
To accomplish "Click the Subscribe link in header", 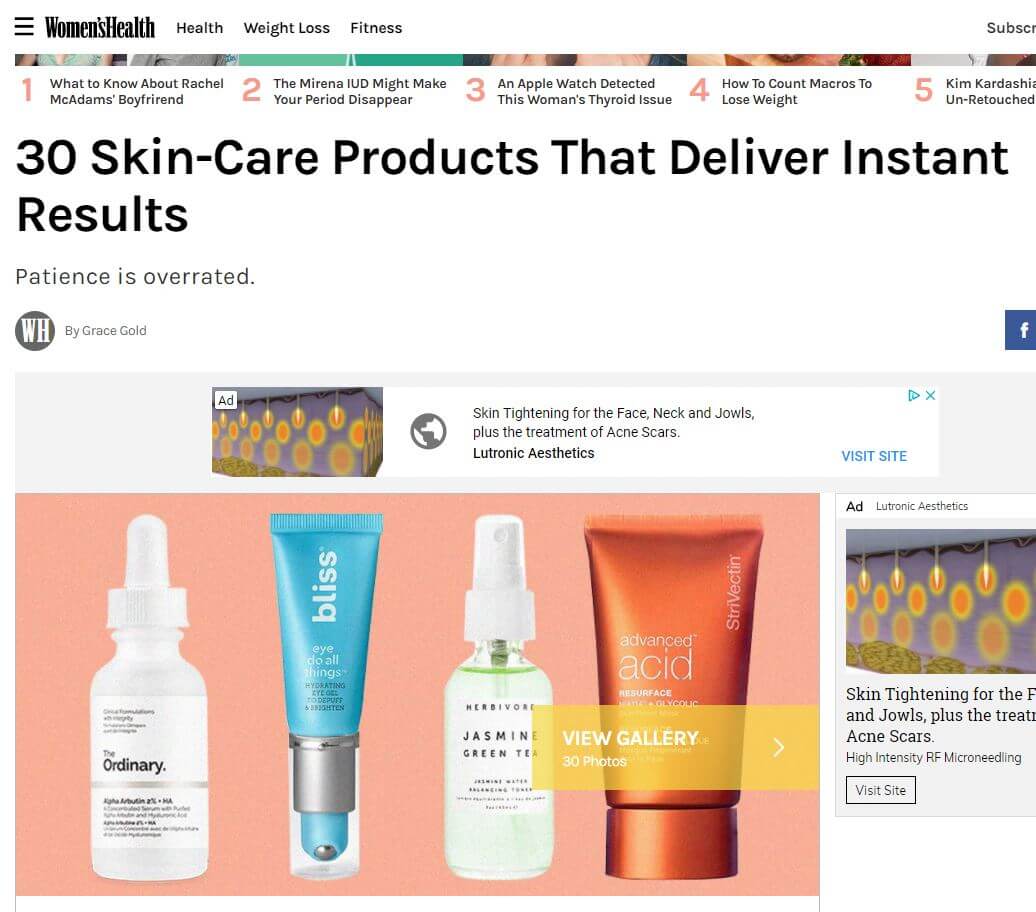I will point(1011,28).
